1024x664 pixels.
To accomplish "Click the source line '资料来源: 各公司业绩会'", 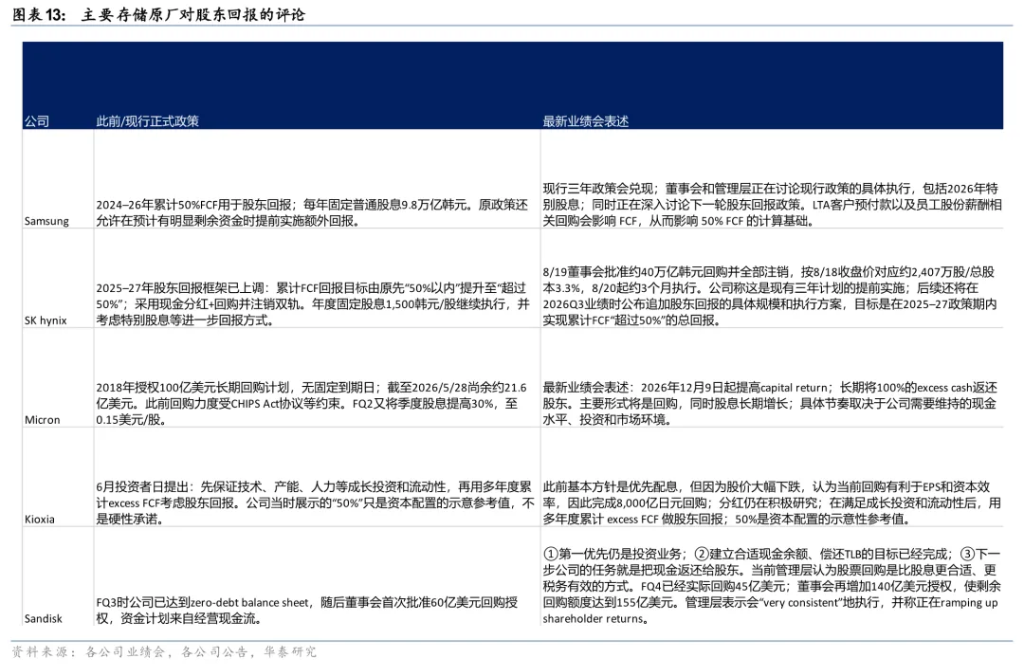I will coord(164,652).
